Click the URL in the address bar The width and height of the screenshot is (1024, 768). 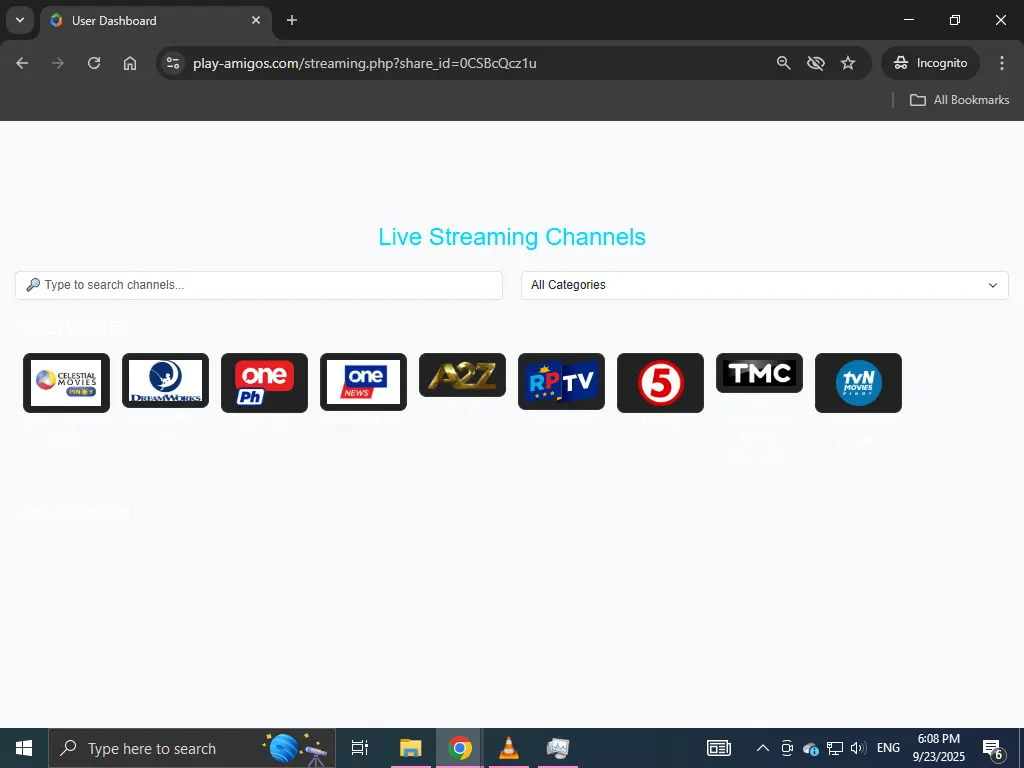tap(364, 63)
